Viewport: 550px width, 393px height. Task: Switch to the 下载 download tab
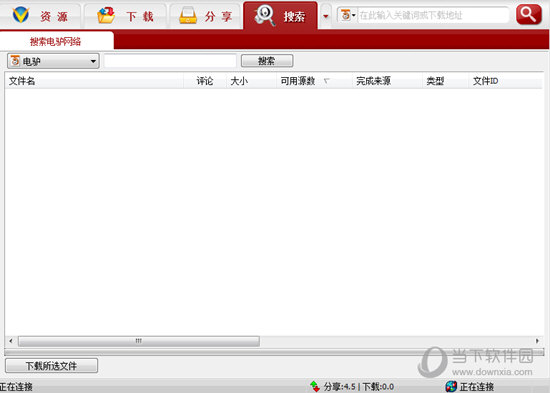126,15
